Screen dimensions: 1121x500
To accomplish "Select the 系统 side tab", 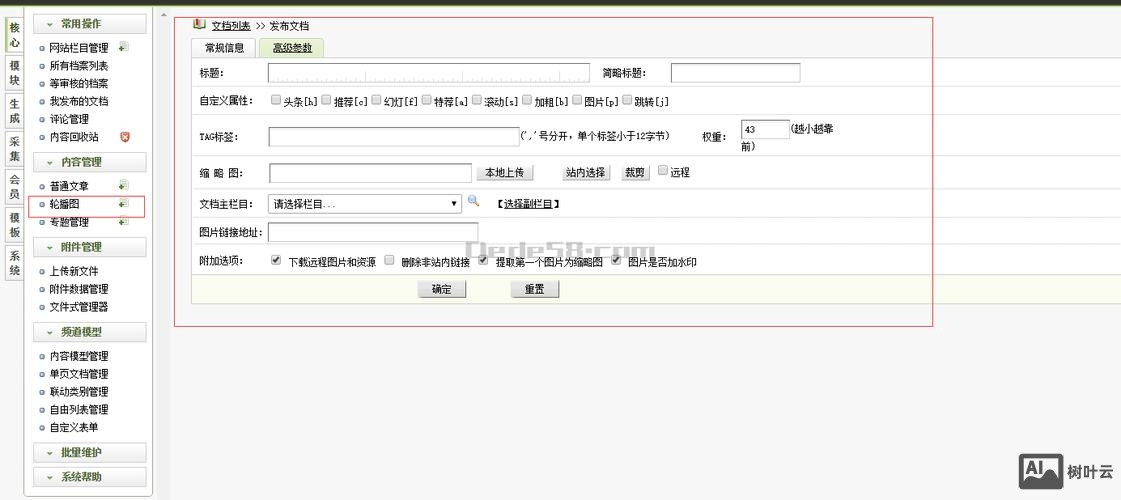I will [x=14, y=263].
